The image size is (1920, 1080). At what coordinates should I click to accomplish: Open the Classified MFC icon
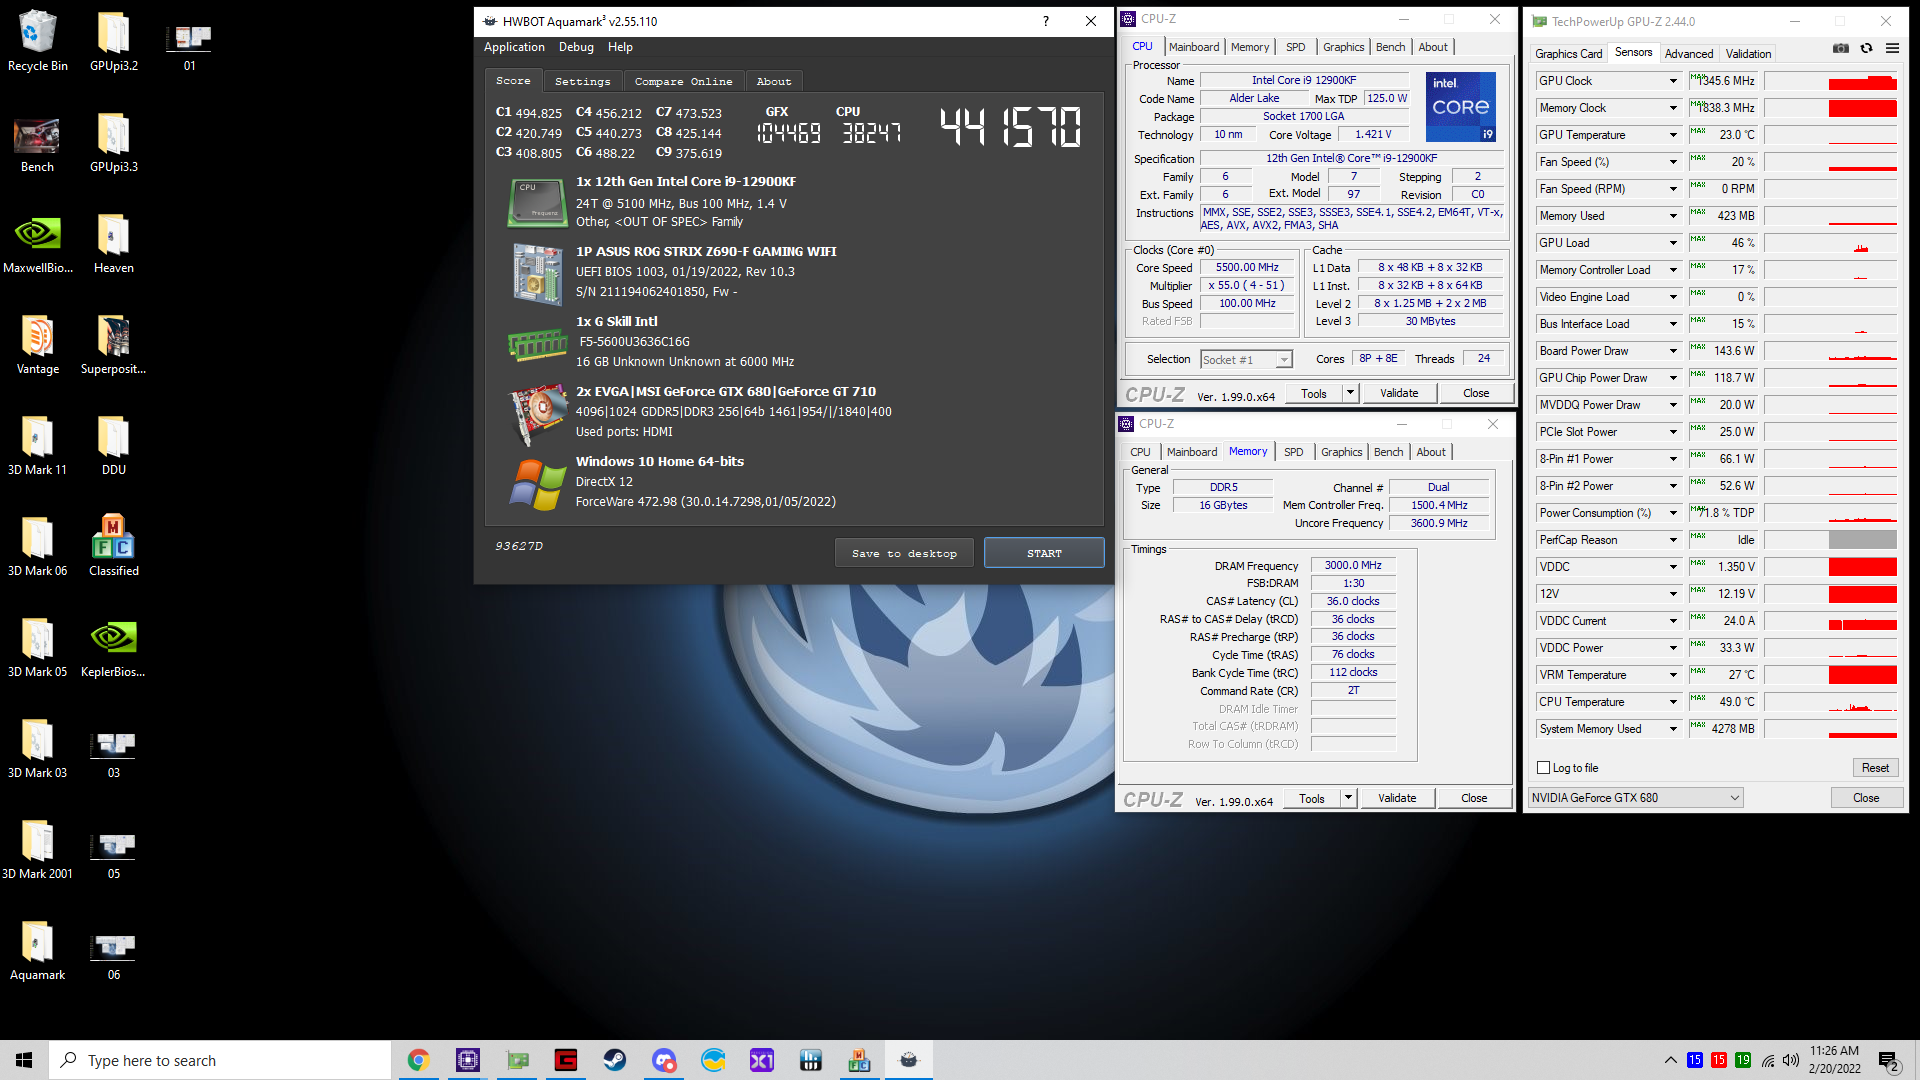coord(113,546)
